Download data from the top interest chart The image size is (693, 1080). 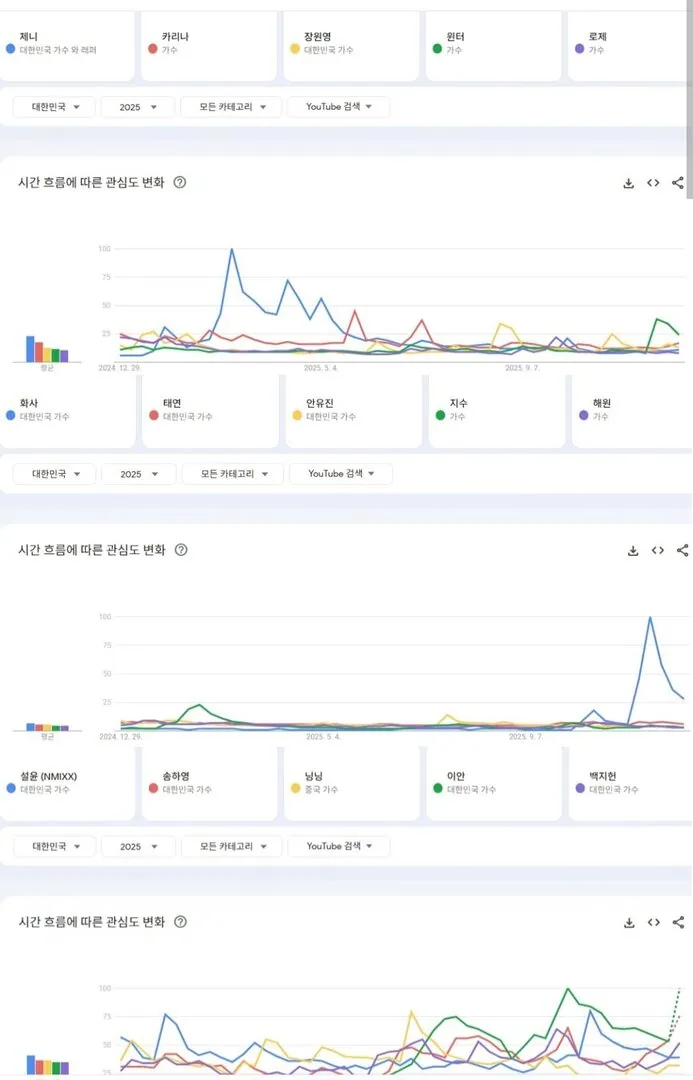(x=628, y=183)
